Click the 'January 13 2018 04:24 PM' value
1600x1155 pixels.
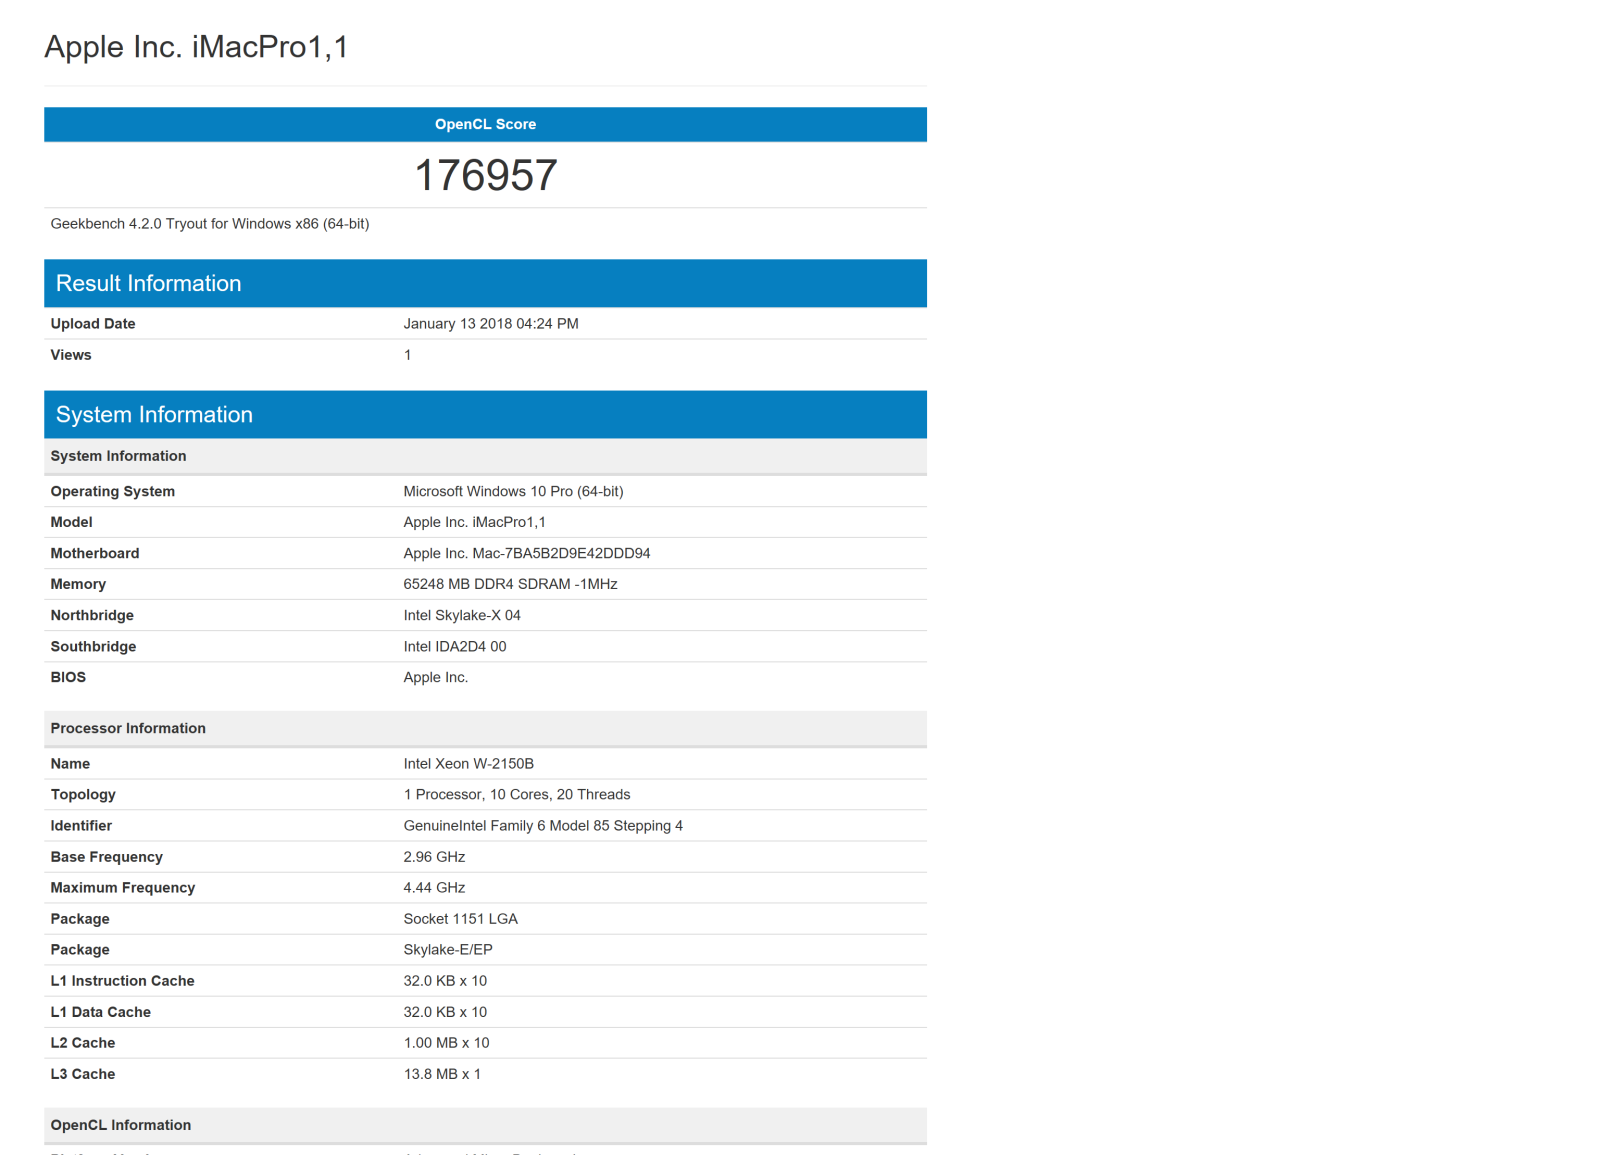491,324
